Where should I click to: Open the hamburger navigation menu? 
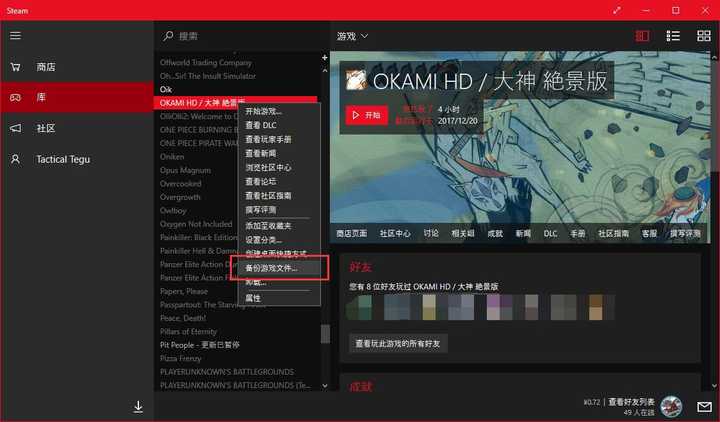(15, 36)
